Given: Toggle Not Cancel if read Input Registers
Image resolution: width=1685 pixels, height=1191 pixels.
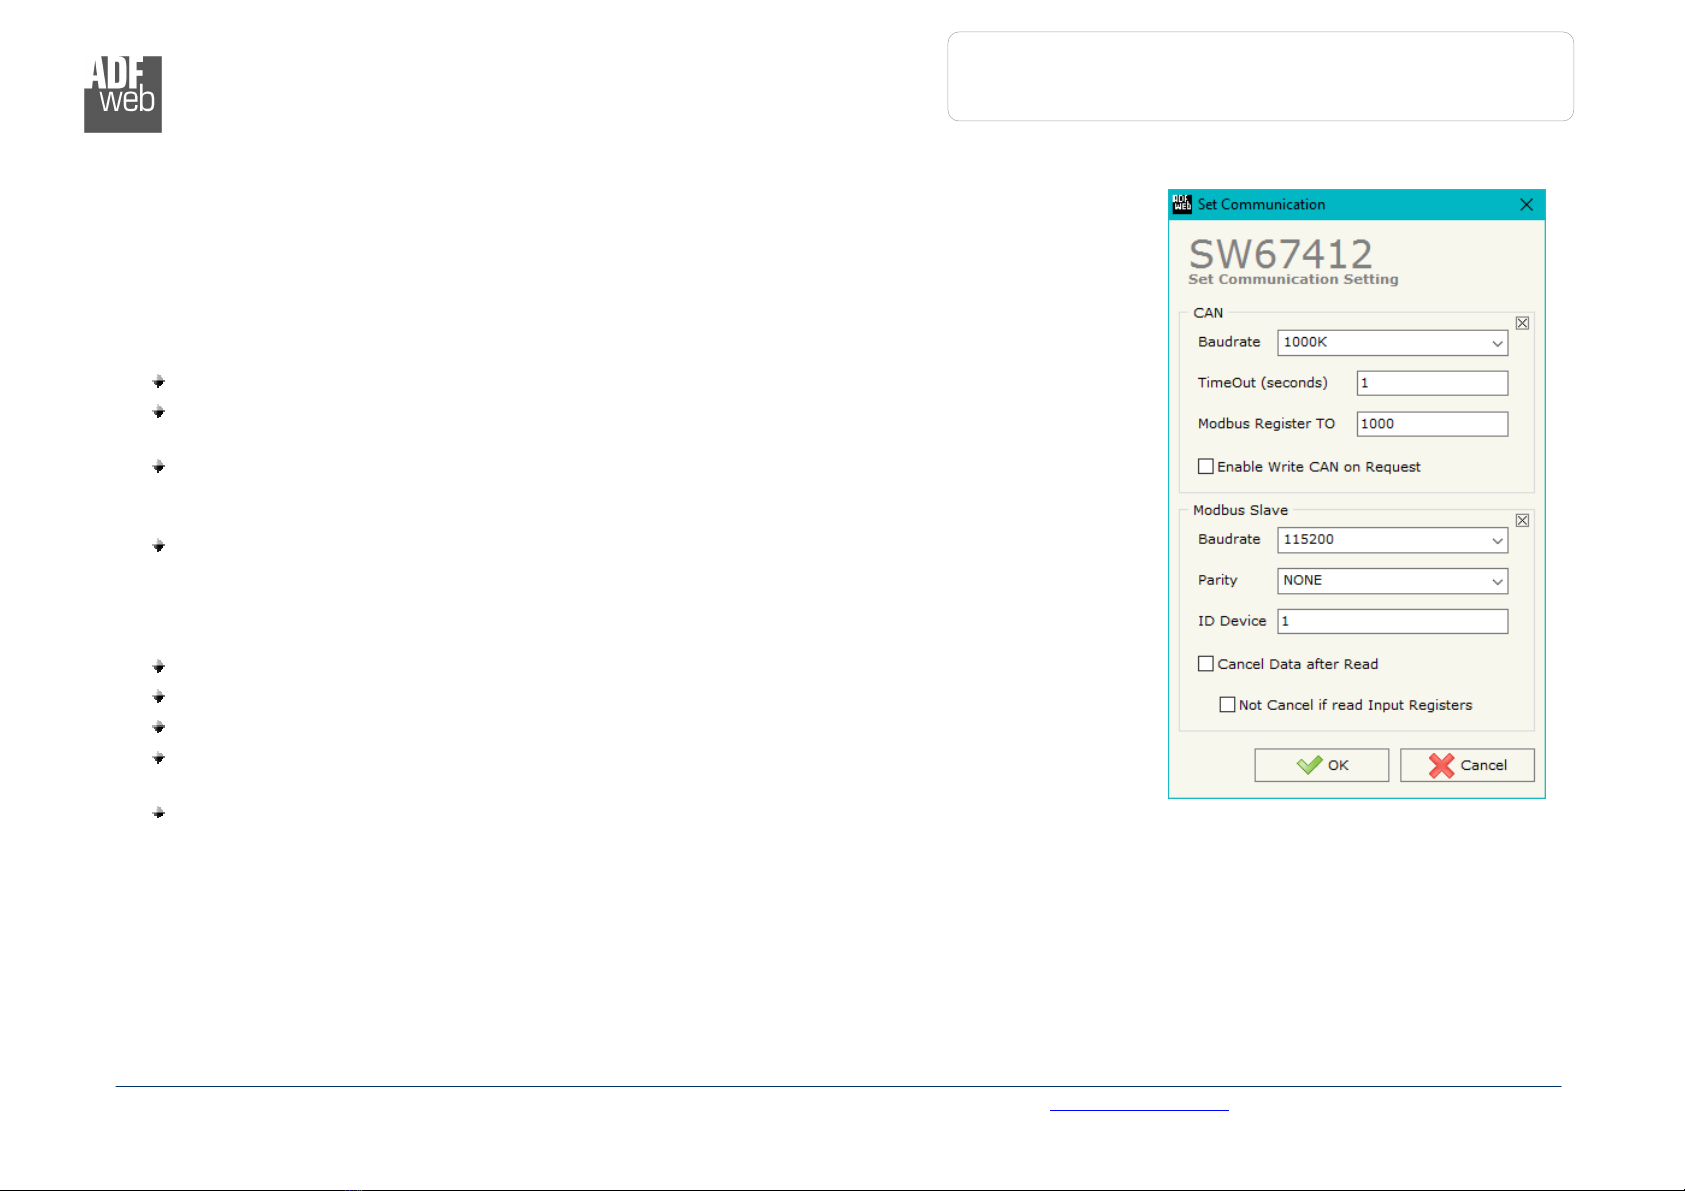Looking at the screenshot, I should click(x=1227, y=704).
